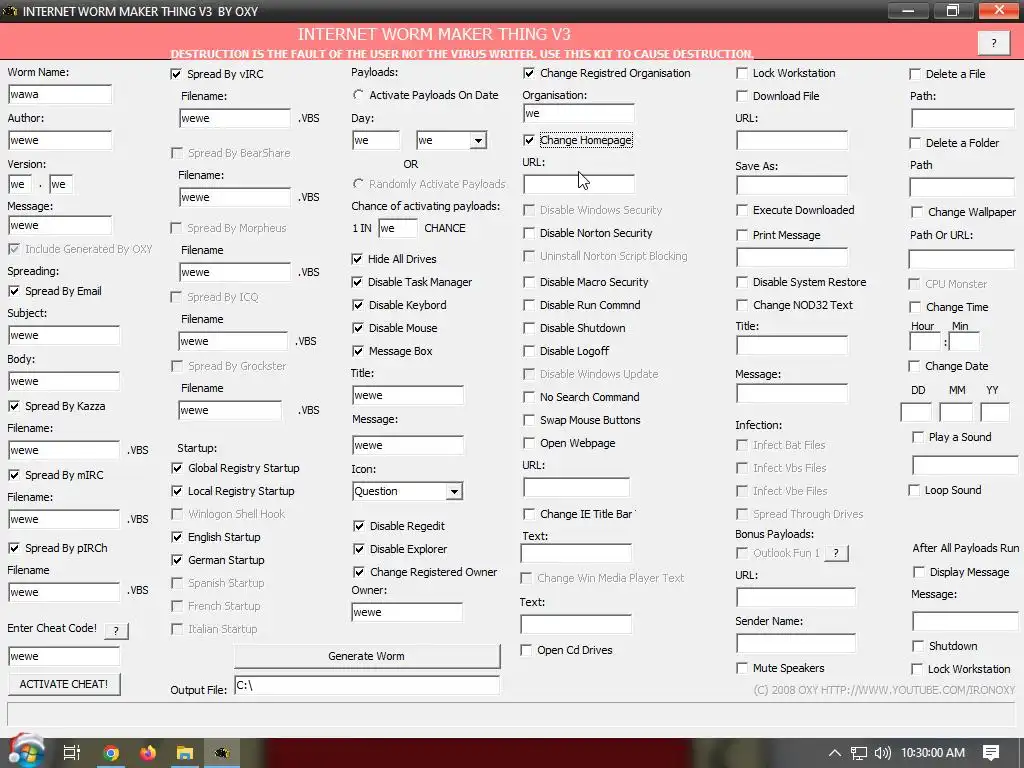The width and height of the screenshot is (1024, 768).
Task: Open the Windows Start menu
Action: 25,752
